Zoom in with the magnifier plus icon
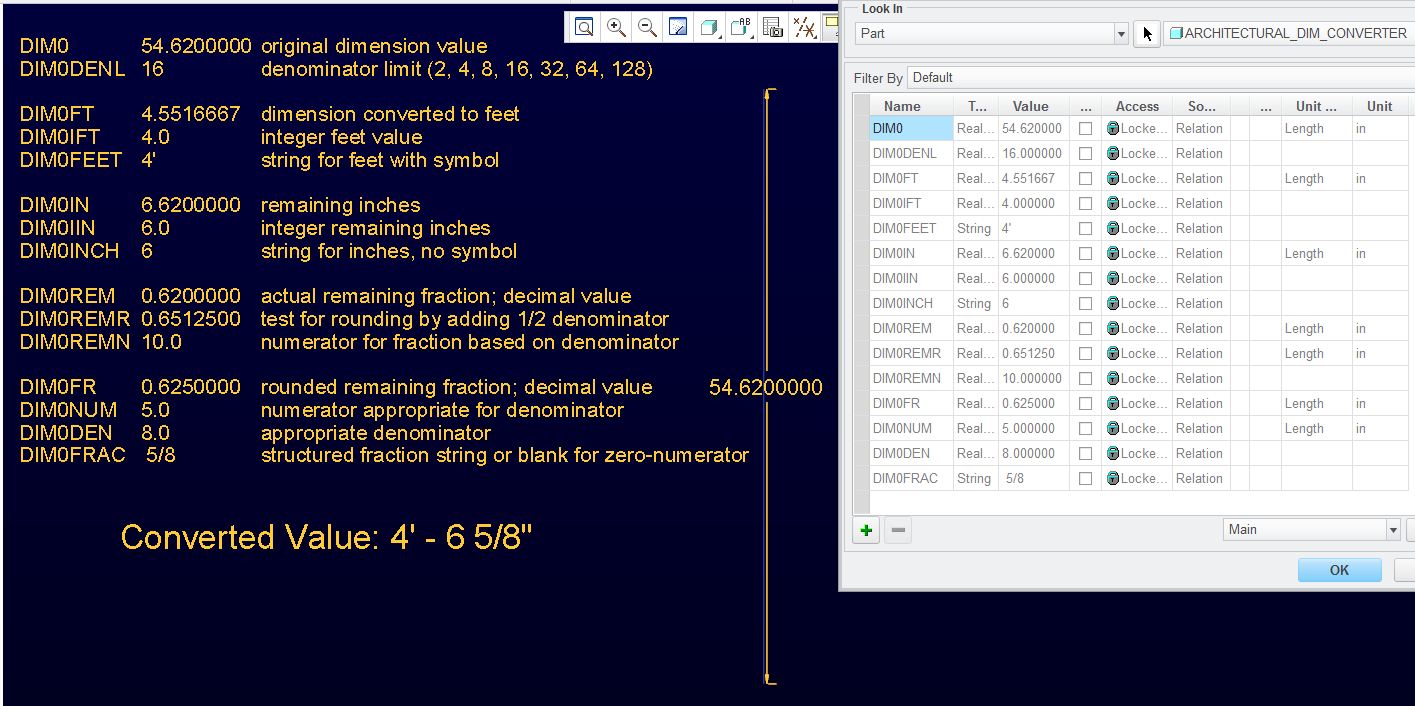The height and width of the screenshot is (706, 1415). [617, 28]
